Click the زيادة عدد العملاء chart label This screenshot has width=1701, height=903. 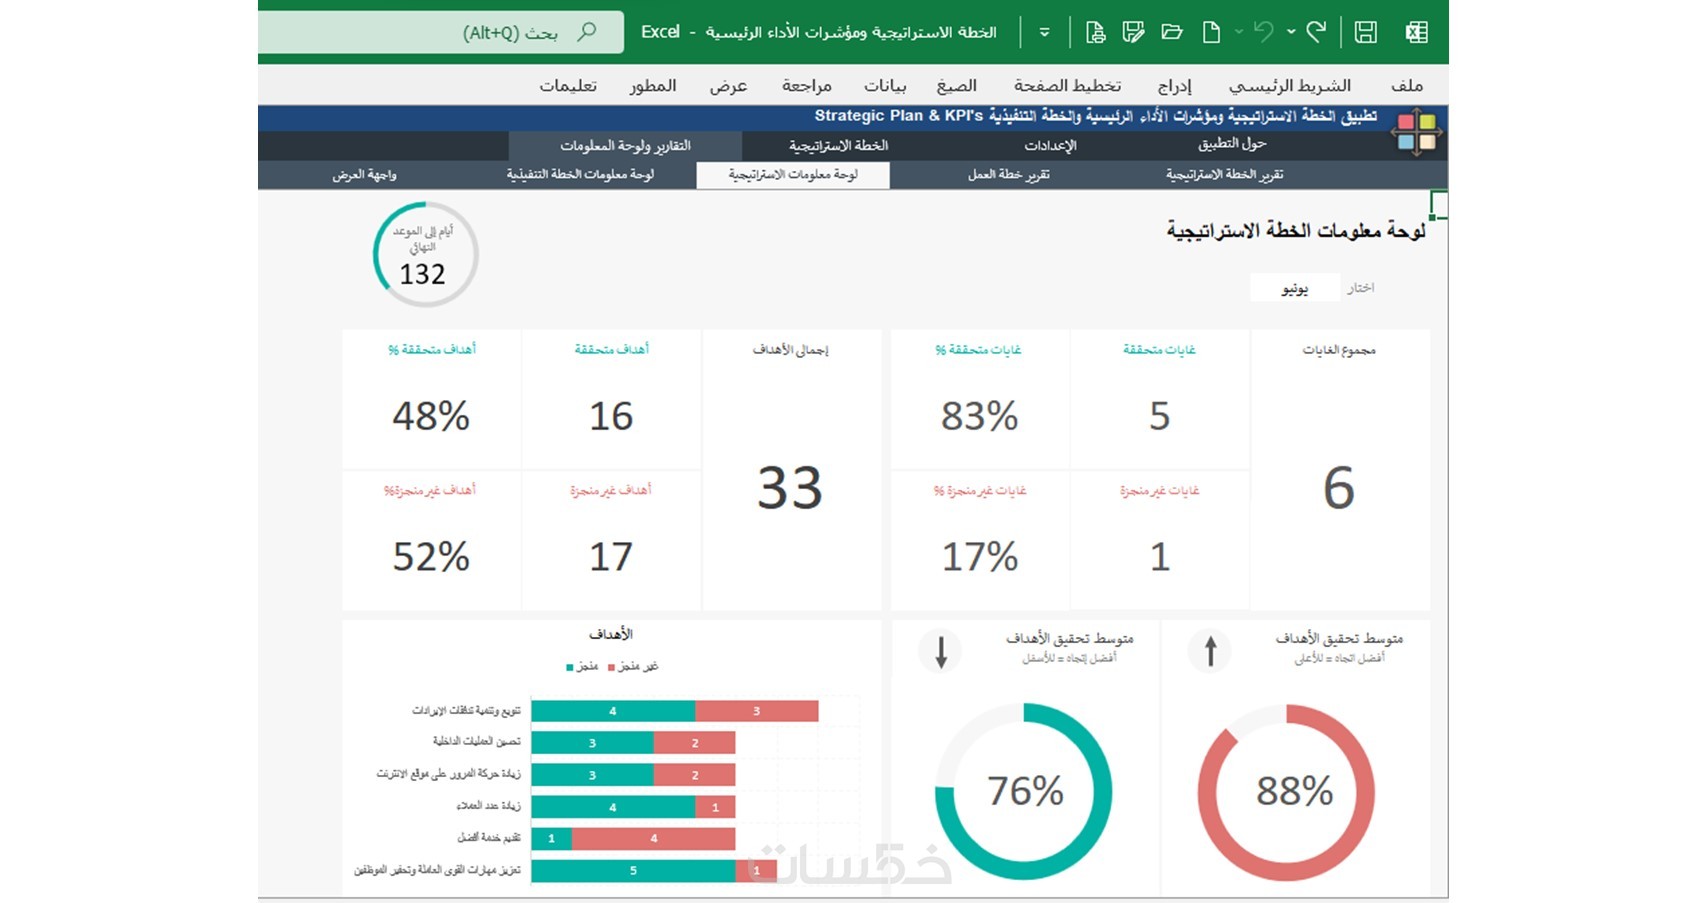[x=488, y=806]
